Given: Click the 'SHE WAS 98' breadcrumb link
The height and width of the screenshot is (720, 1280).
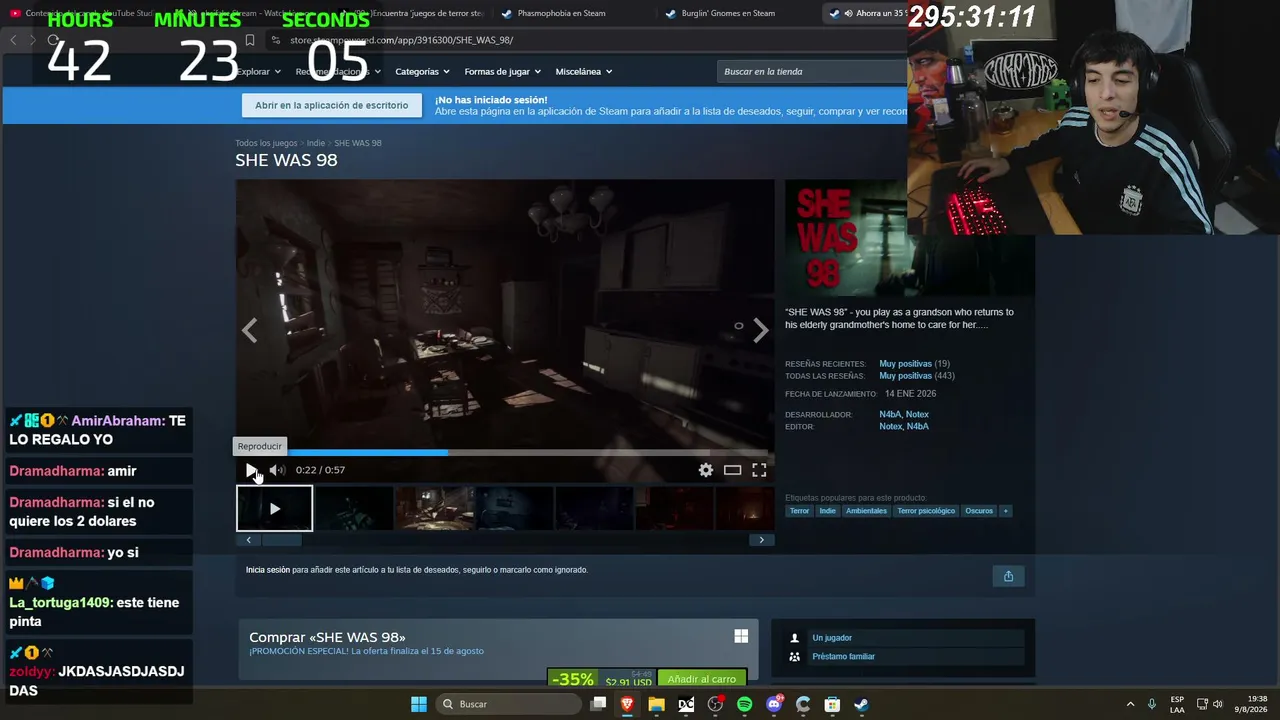Looking at the screenshot, I should [358, 143].
